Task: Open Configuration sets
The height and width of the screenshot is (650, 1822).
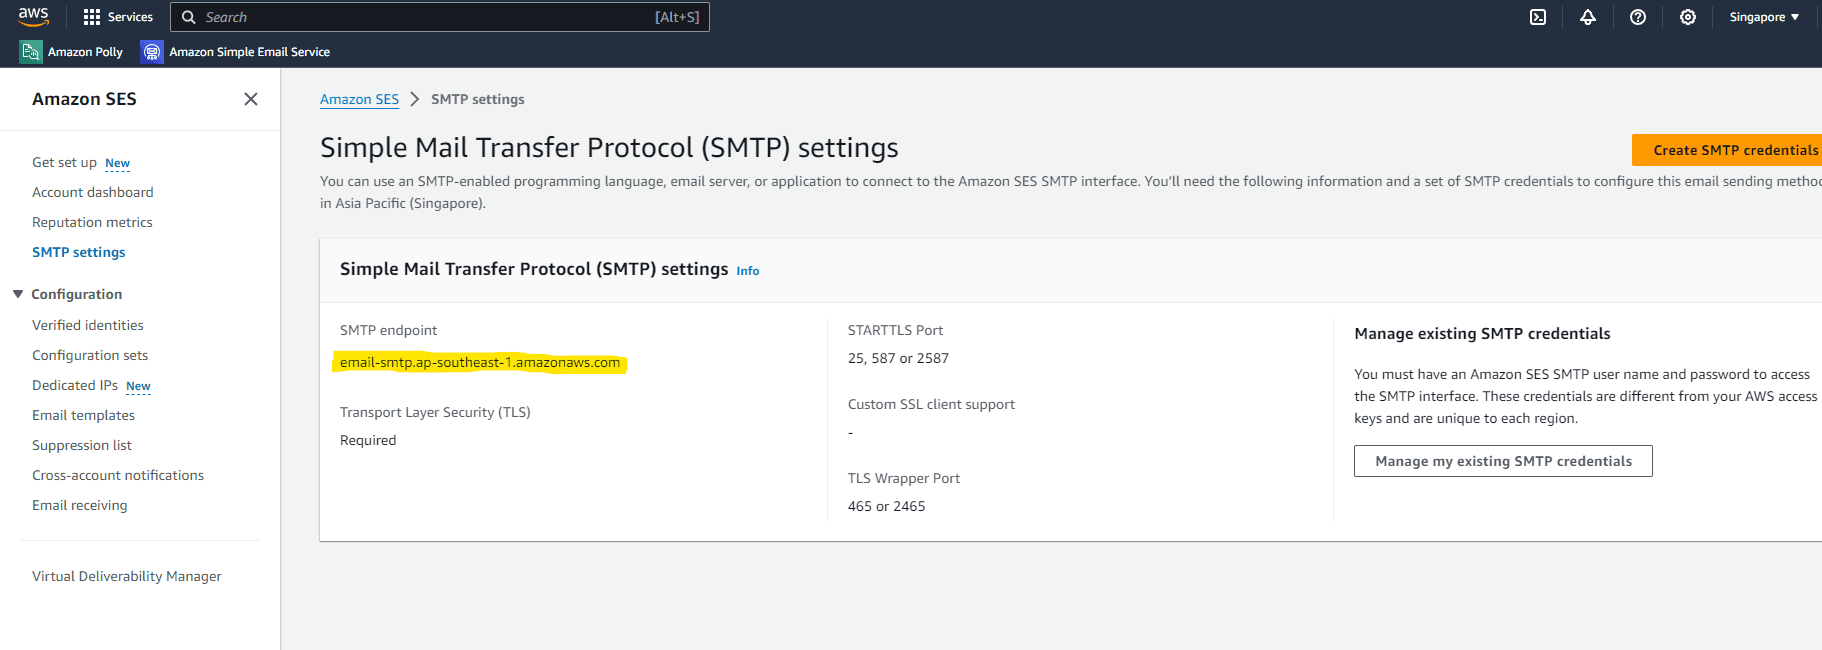Action: point(90,355)
